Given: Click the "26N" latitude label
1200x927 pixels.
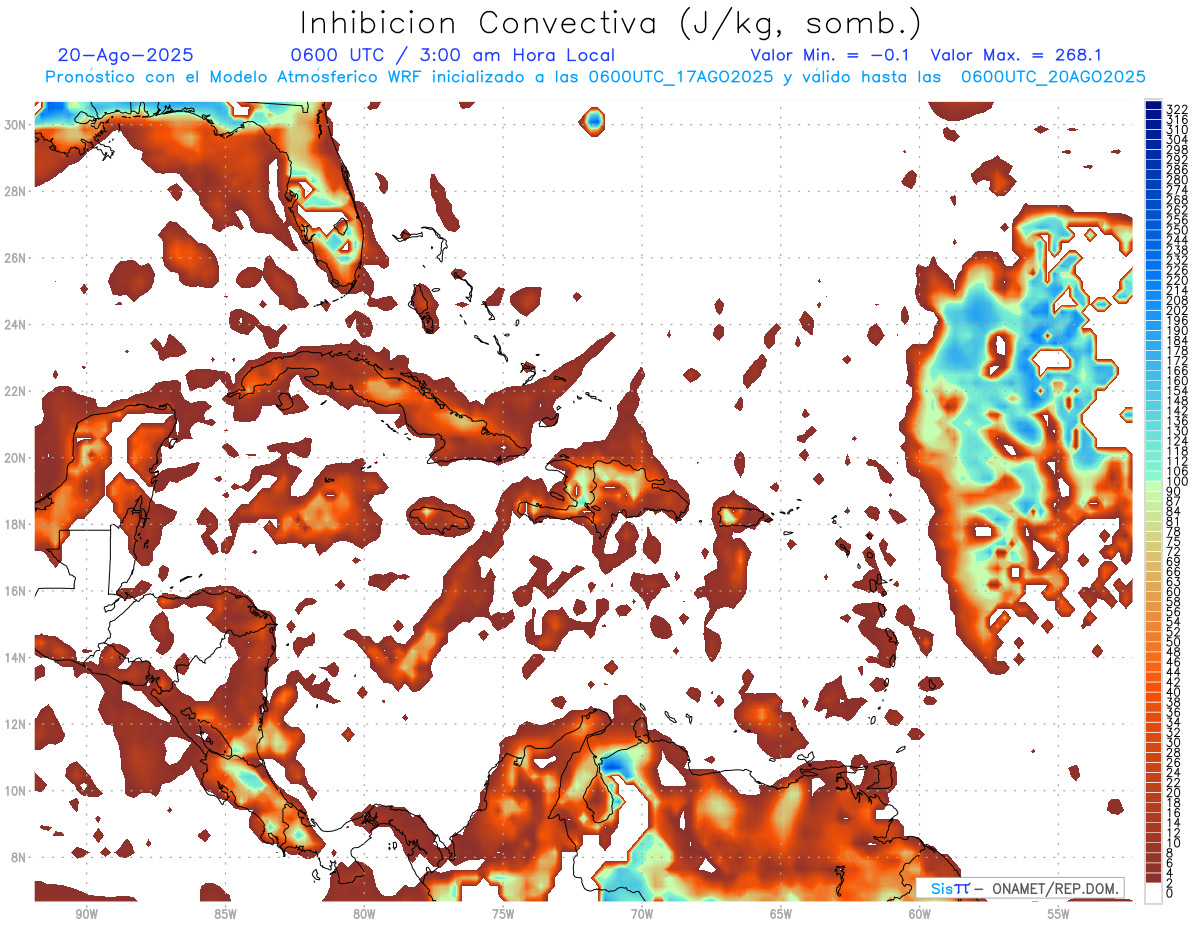Looking at the screenshot, I should pyautogui.click(x=16, y=258).
